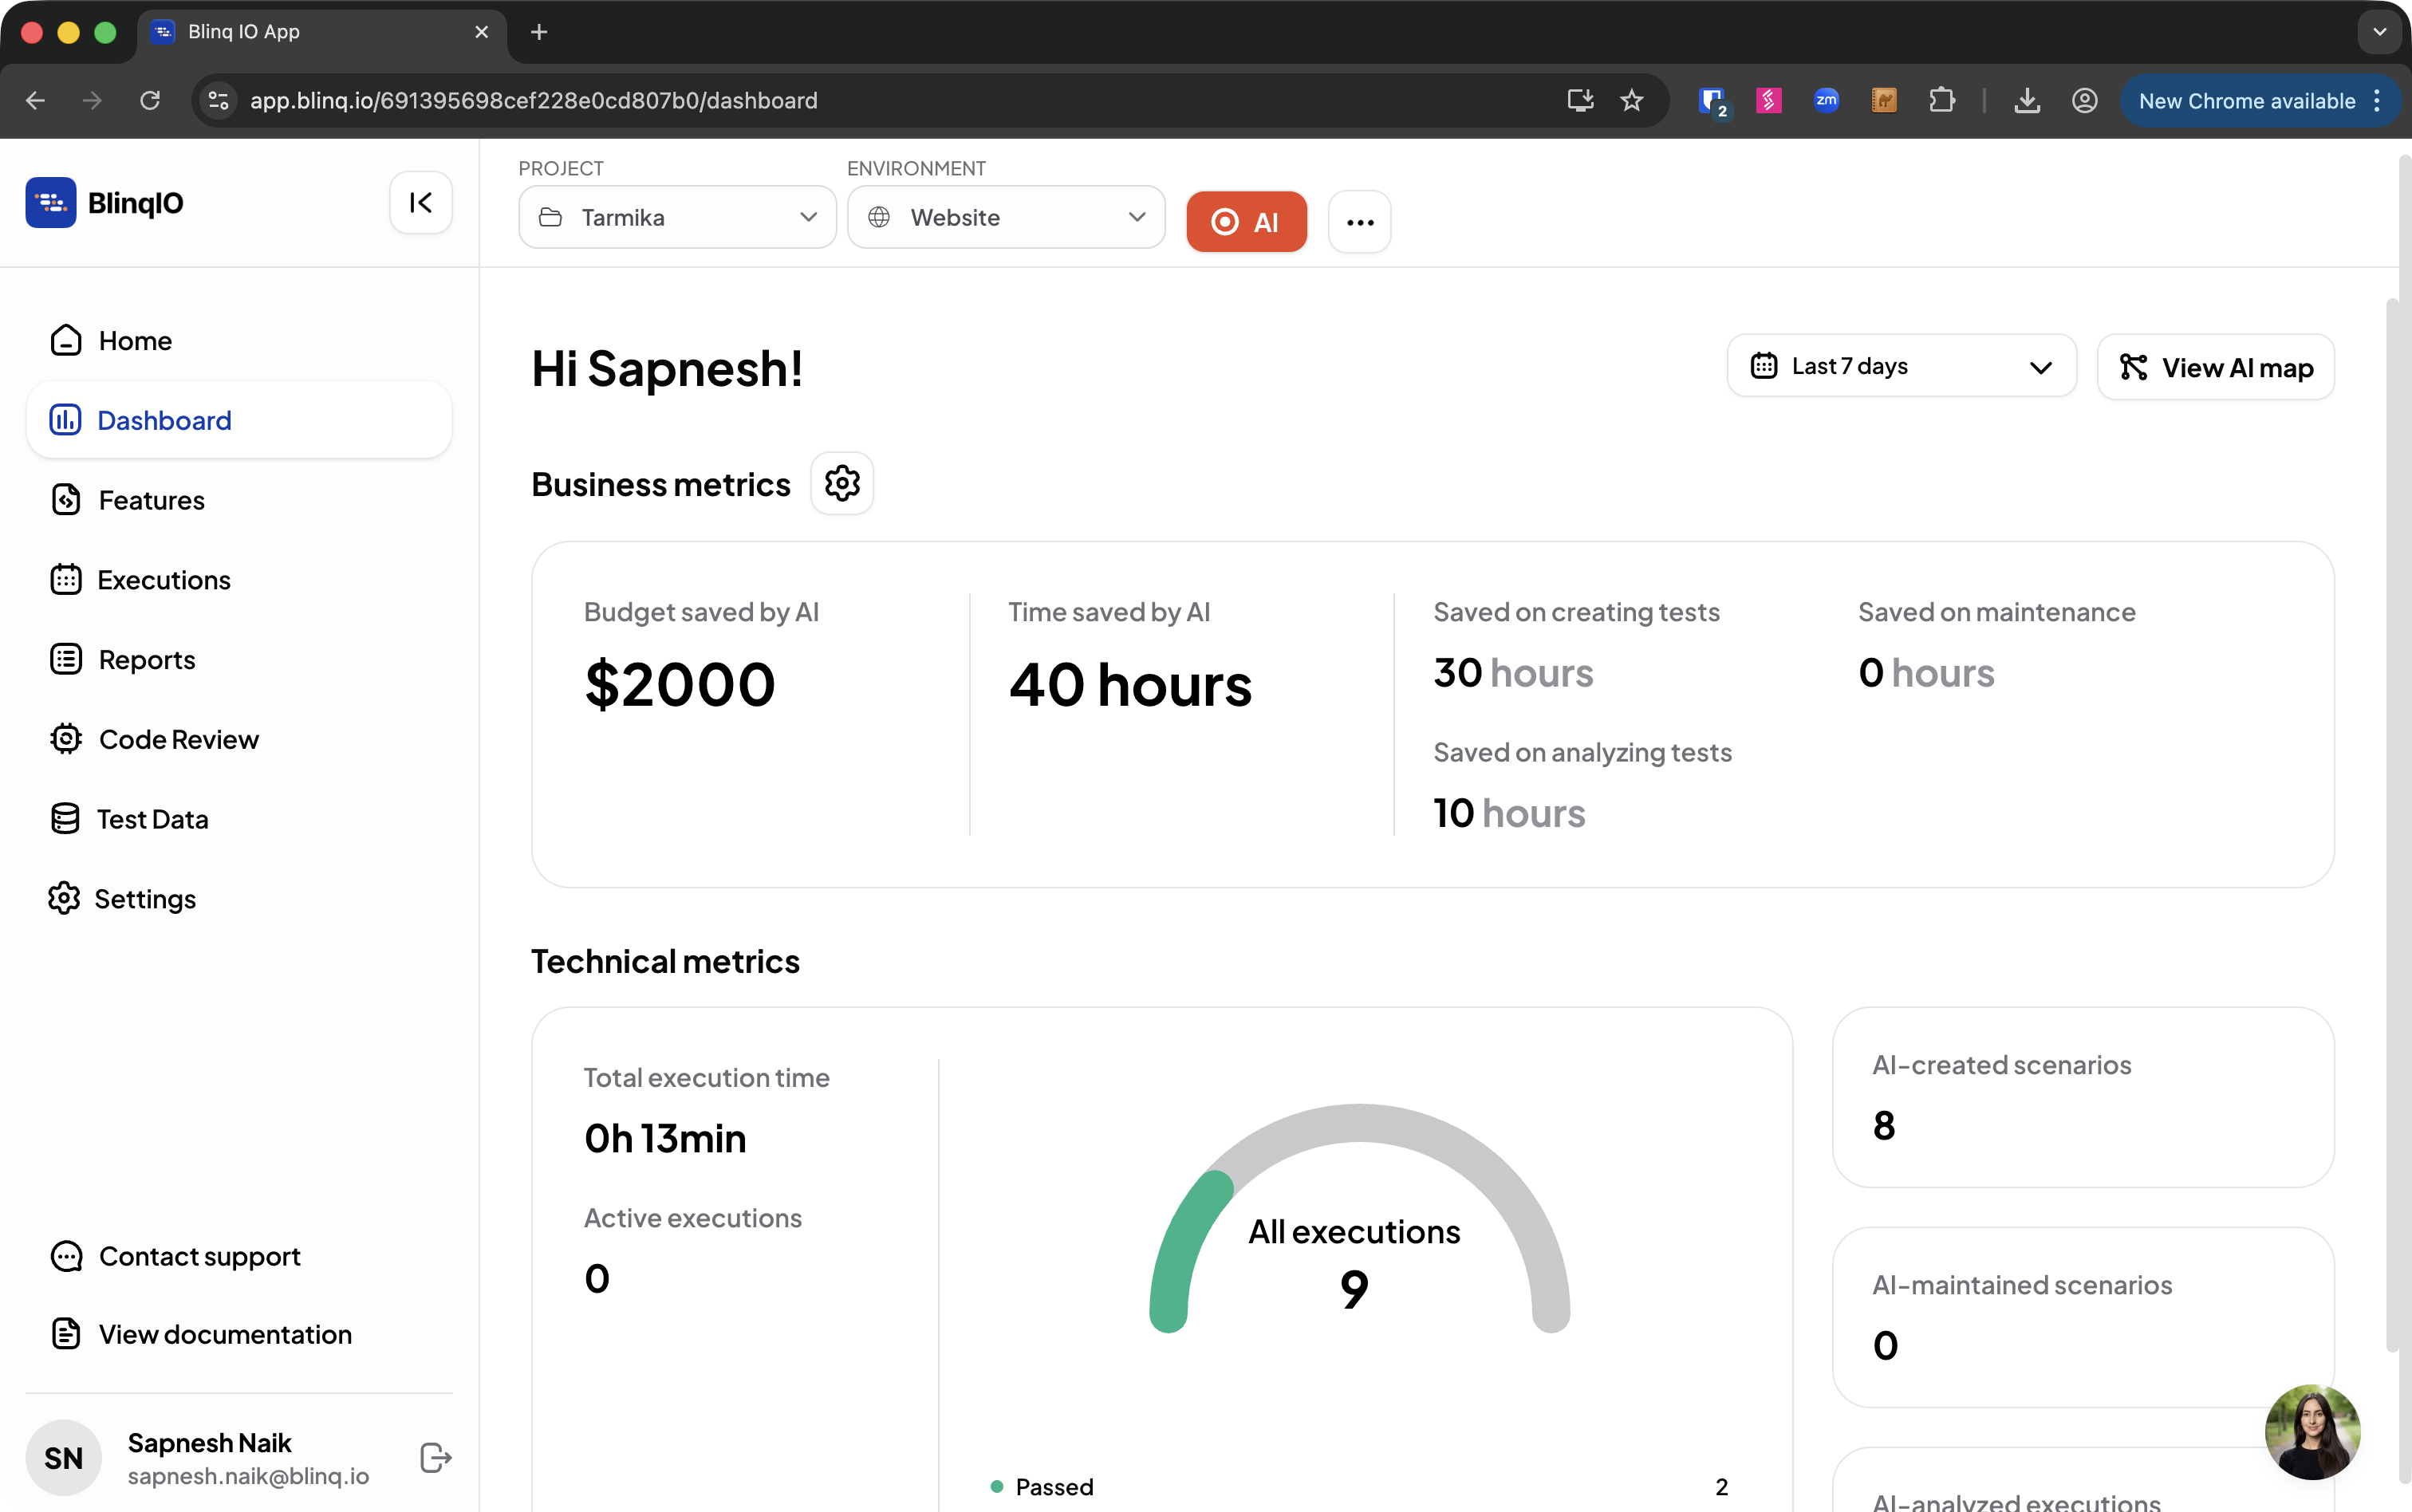2412x1512 pixels.
Task: Open the Zoom extension icon
Action: pos(1826,101)
